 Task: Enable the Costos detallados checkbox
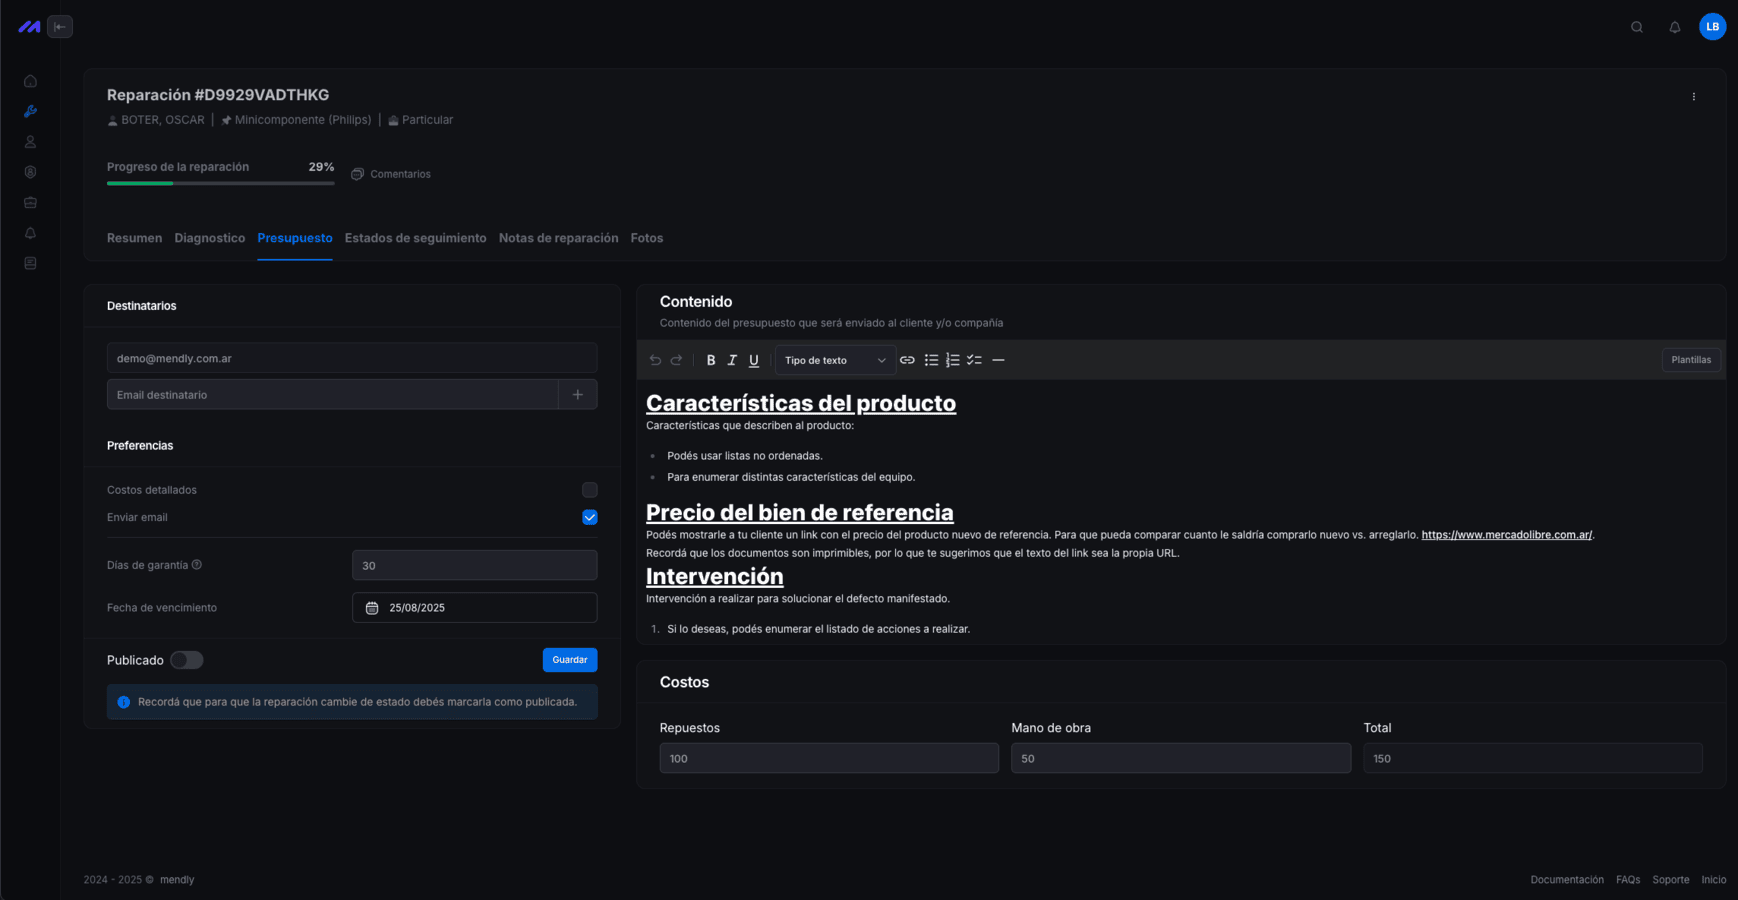(590, 490)
